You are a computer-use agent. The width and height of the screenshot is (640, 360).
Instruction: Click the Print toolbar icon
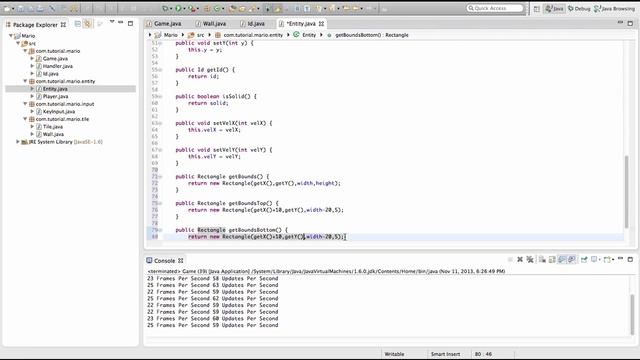click(x=40, y=9)
